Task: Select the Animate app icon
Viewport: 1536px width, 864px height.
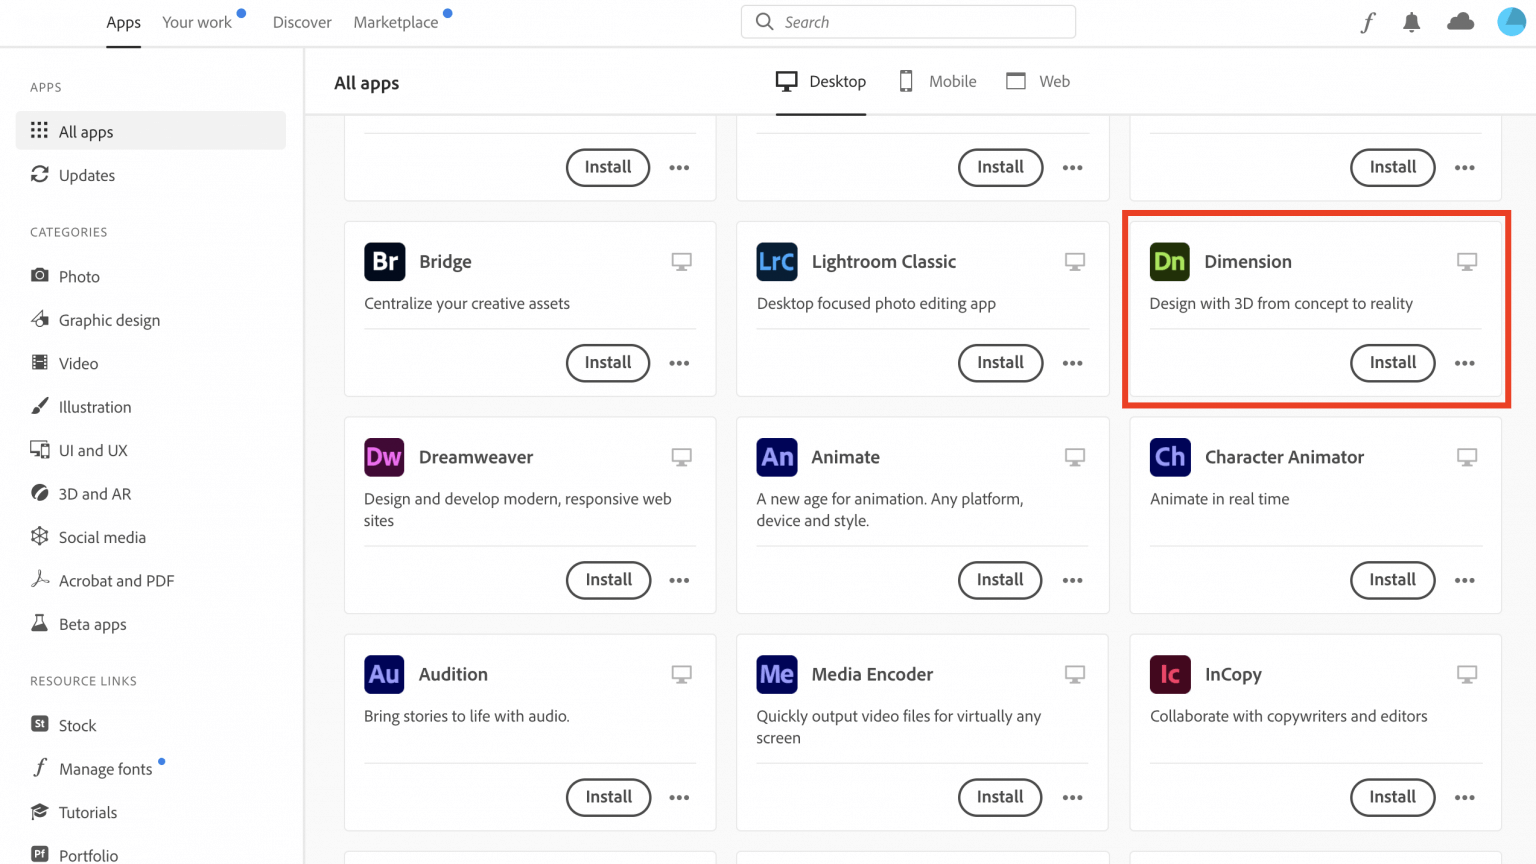Action: (x=777, y=457)
